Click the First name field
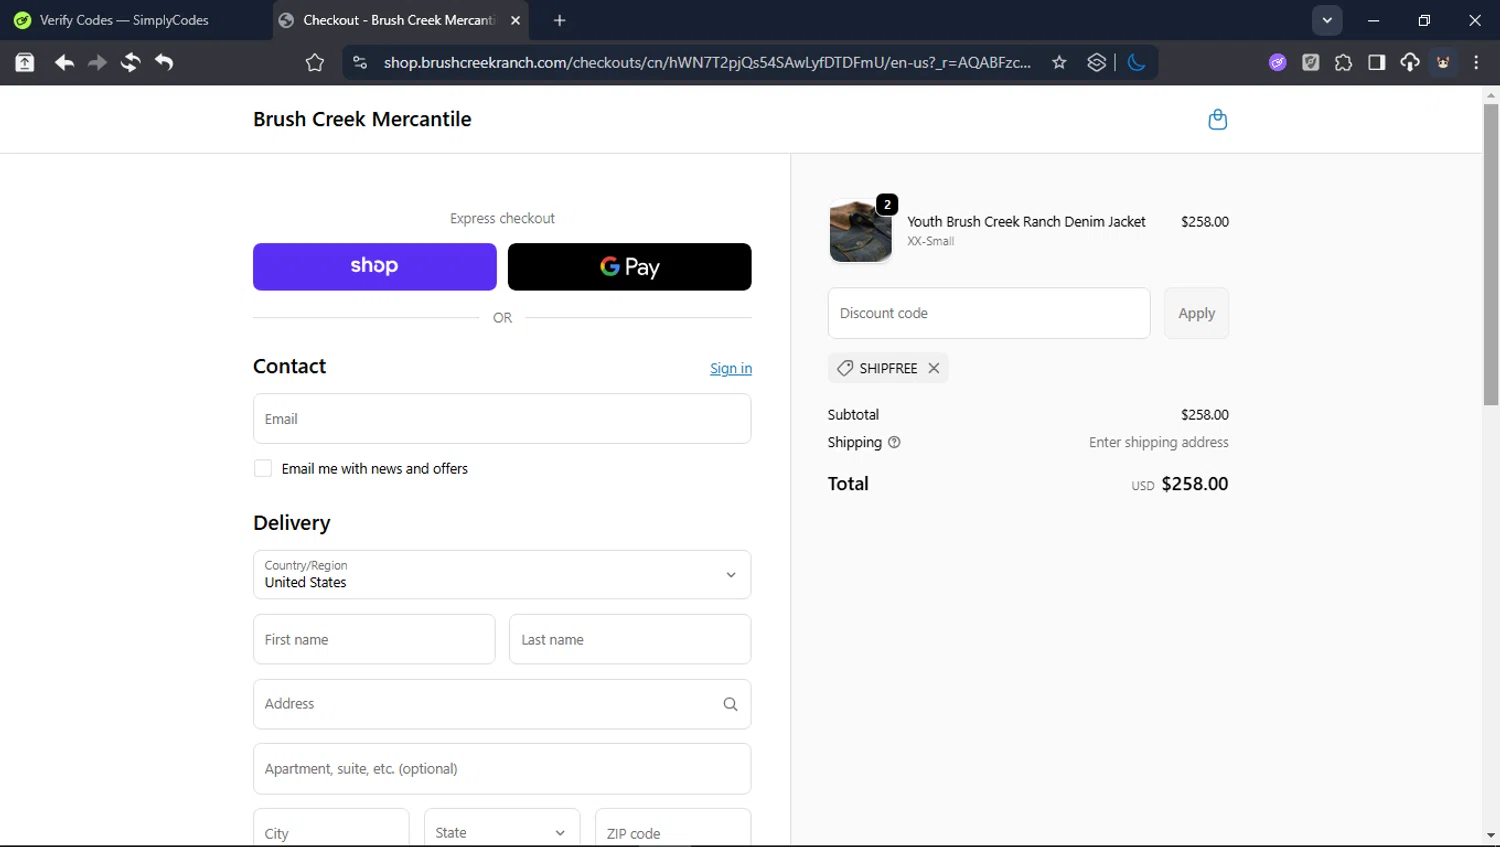1500x847 pixels. (374, 639)
